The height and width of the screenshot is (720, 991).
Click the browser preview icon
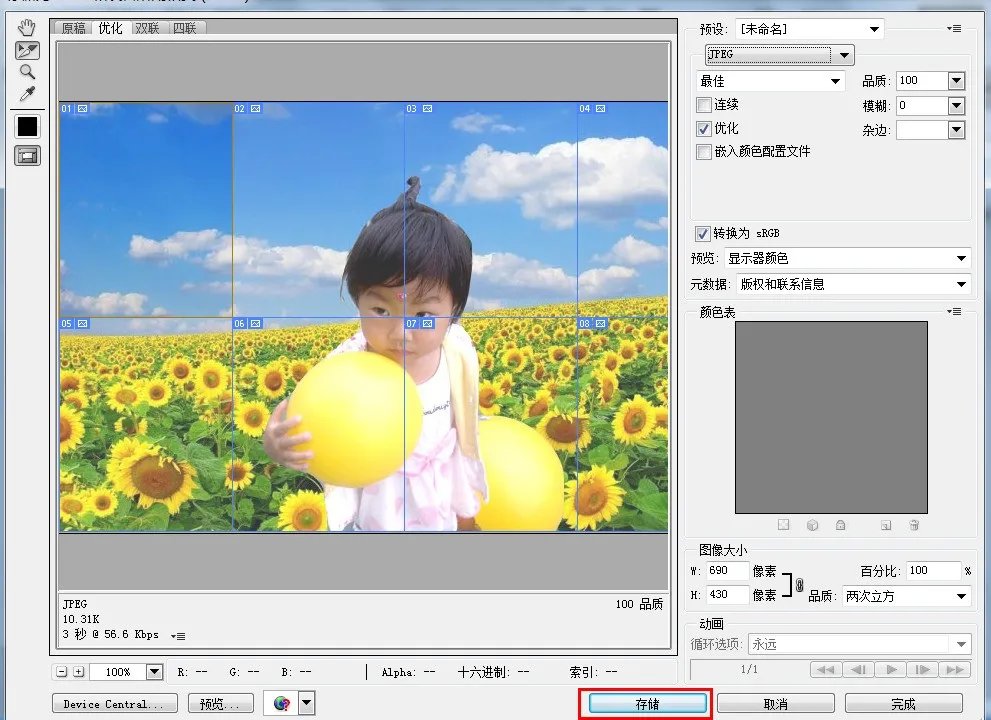tap(282, 704)
